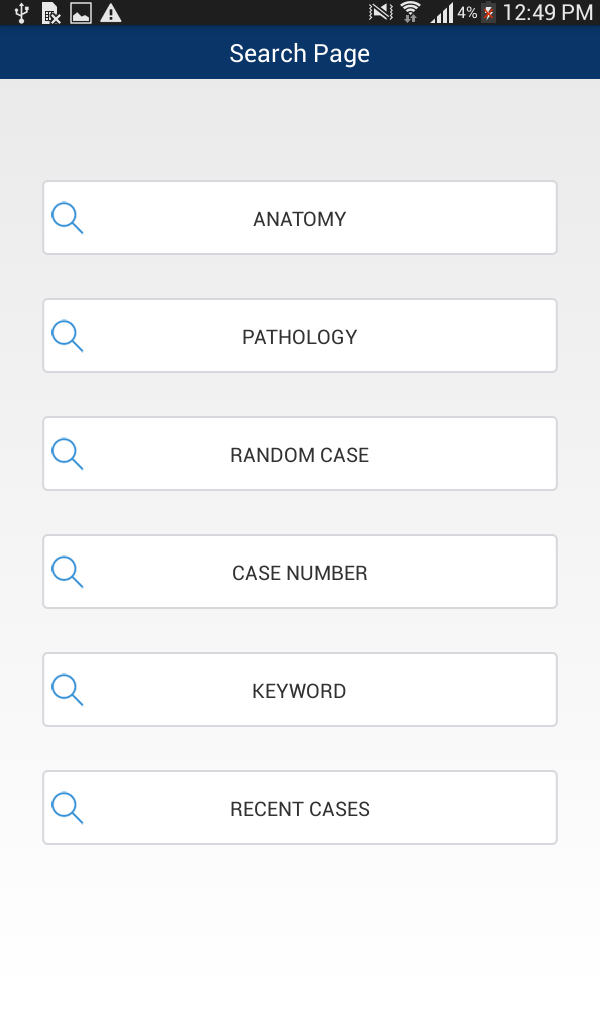Click the magnifier icon beside Anatomy

[x=67, y=218]
